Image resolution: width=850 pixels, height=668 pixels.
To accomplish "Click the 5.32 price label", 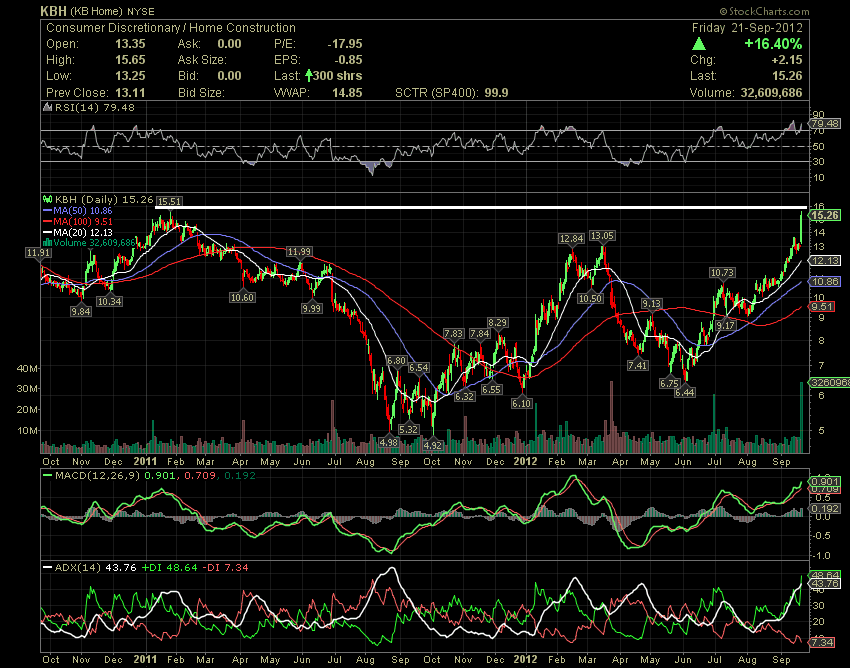I will point(408,429).
